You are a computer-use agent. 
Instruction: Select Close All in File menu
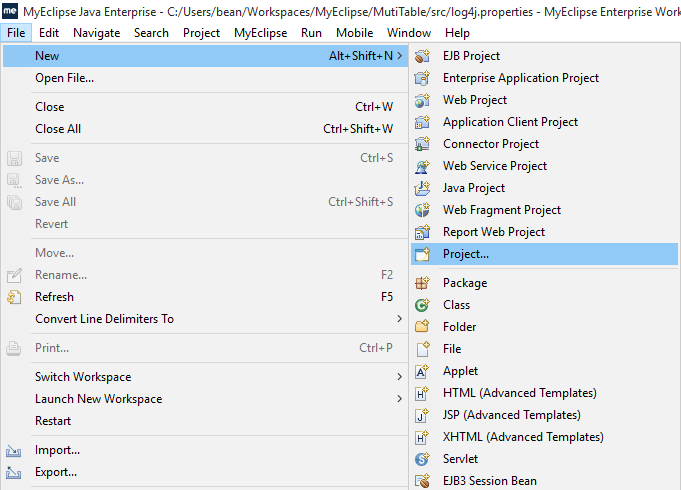tap(58, 129)
